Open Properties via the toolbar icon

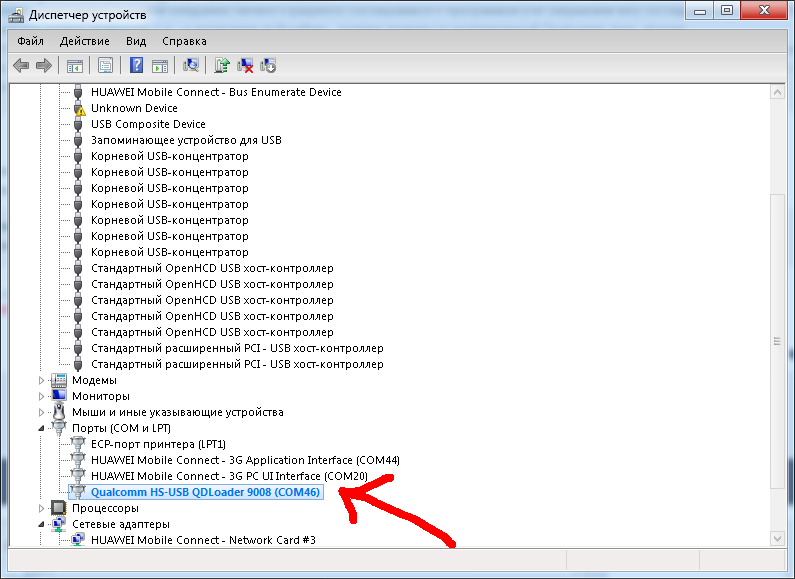(104, 66)
